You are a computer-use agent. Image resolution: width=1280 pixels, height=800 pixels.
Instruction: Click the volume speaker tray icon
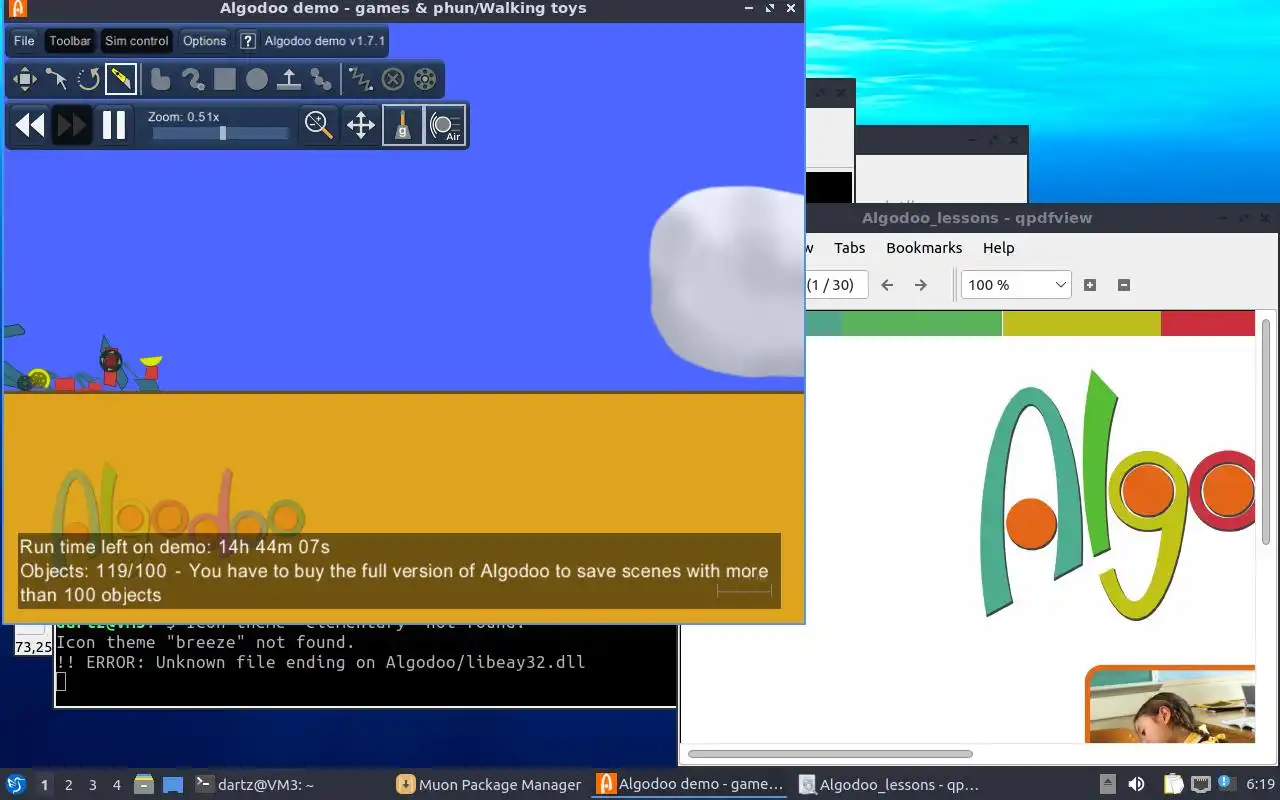tap(1136, 784)
